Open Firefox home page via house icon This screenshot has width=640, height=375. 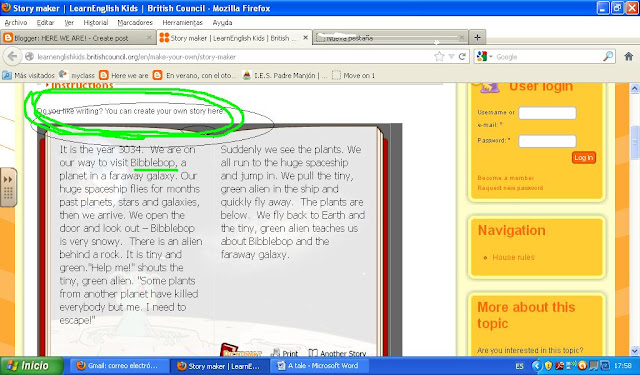point(629,56)
